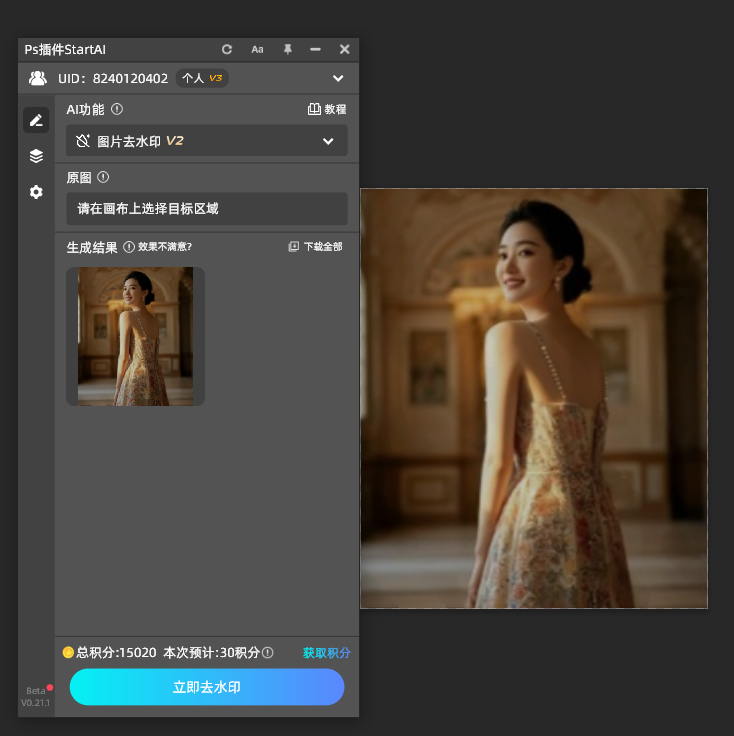The width and height of the screenshot is (734, 736).
Task: Open the layers stack icon in sidebar
Action: pyautogui.click(x=36, y=156)
